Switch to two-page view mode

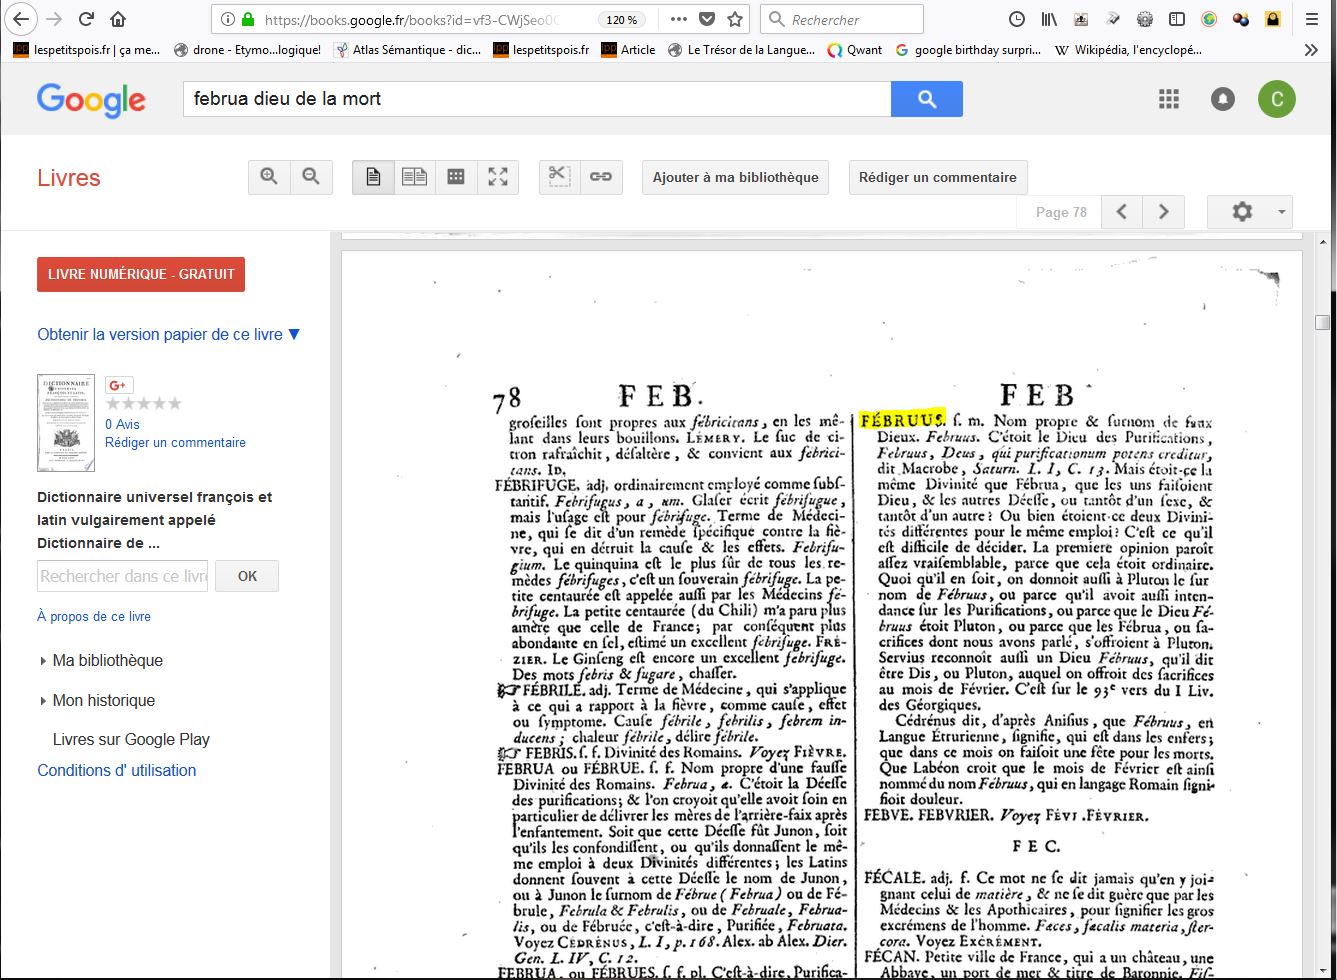[x=414, y=177]
